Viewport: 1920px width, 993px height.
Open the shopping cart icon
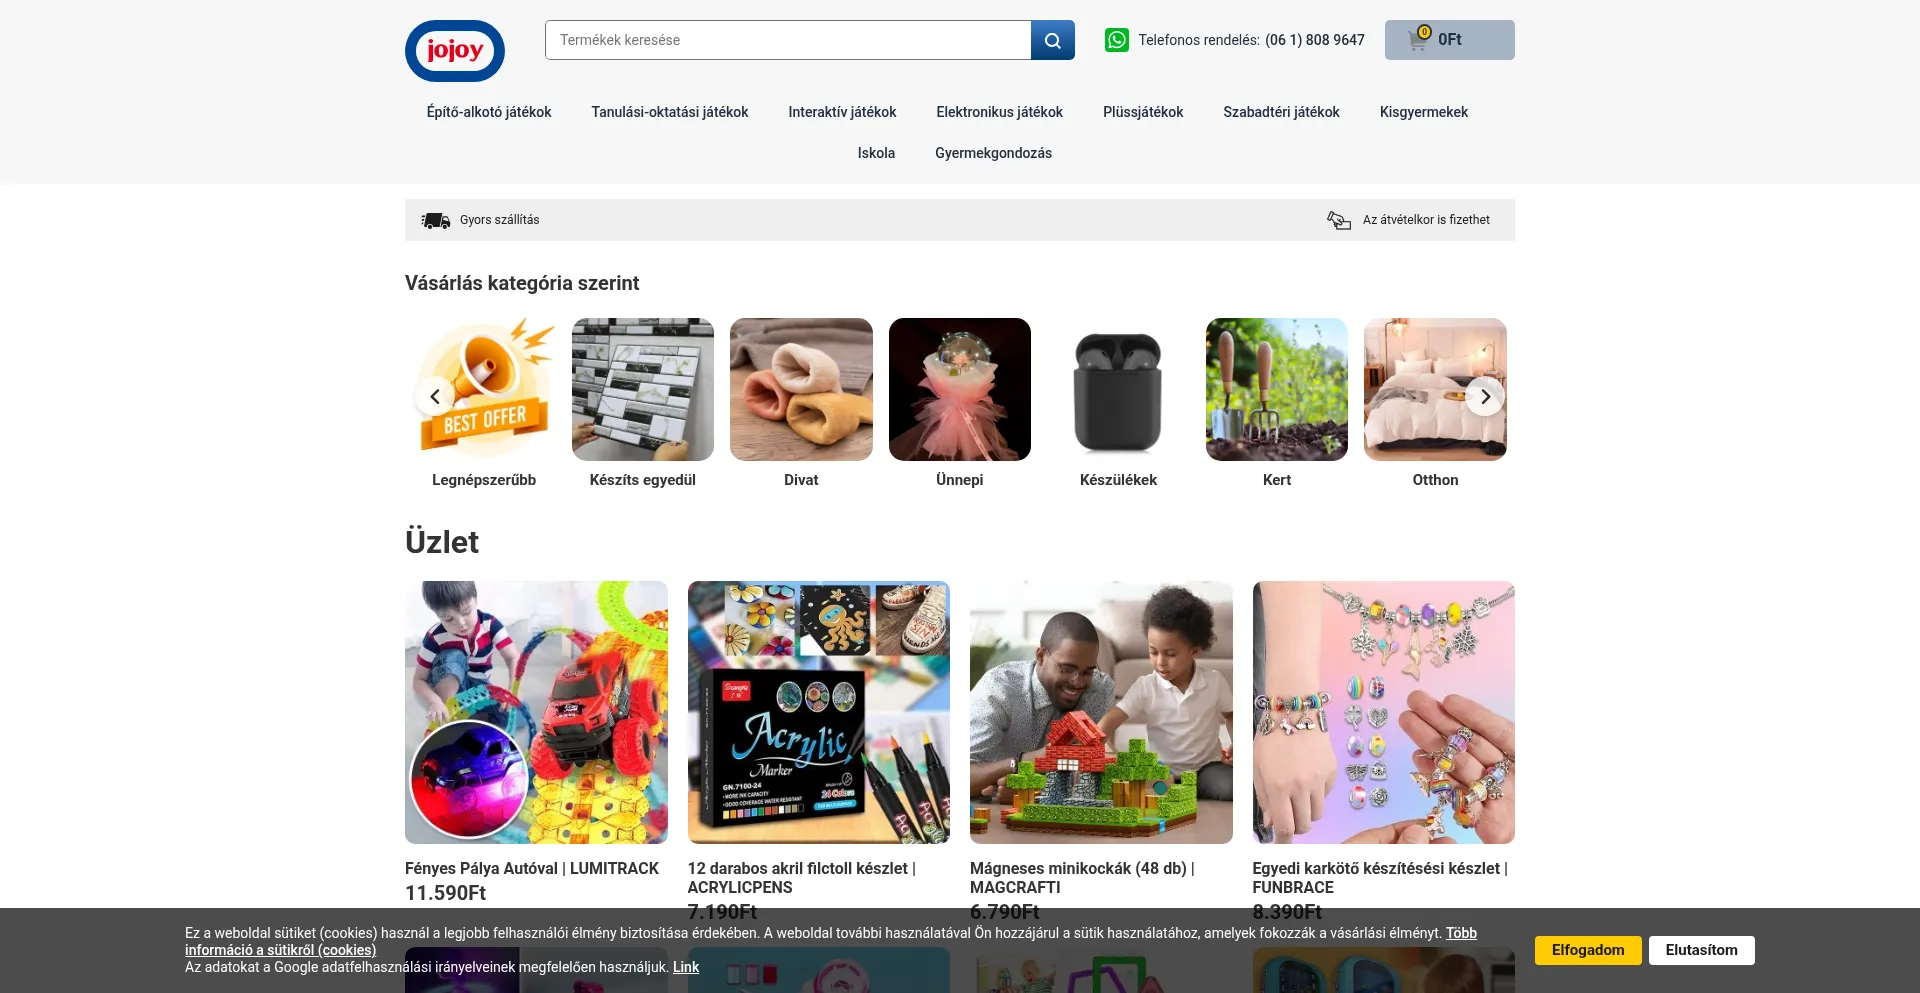coord(1418,40)
